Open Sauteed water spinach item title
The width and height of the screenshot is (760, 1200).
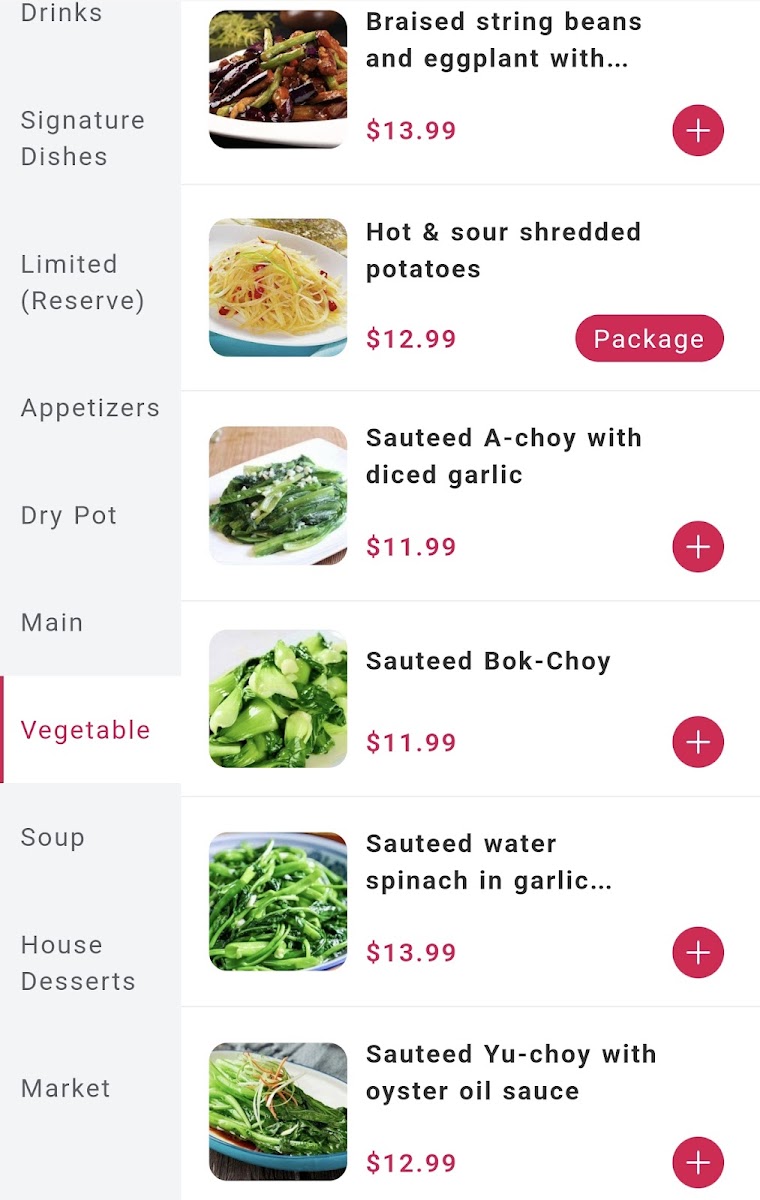pyautogui.click(x=489, y=862)
